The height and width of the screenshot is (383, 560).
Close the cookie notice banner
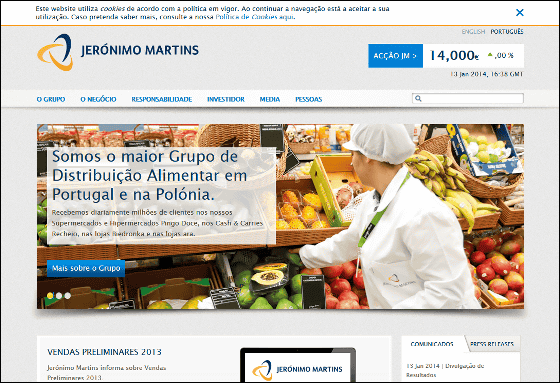(520, 13)
